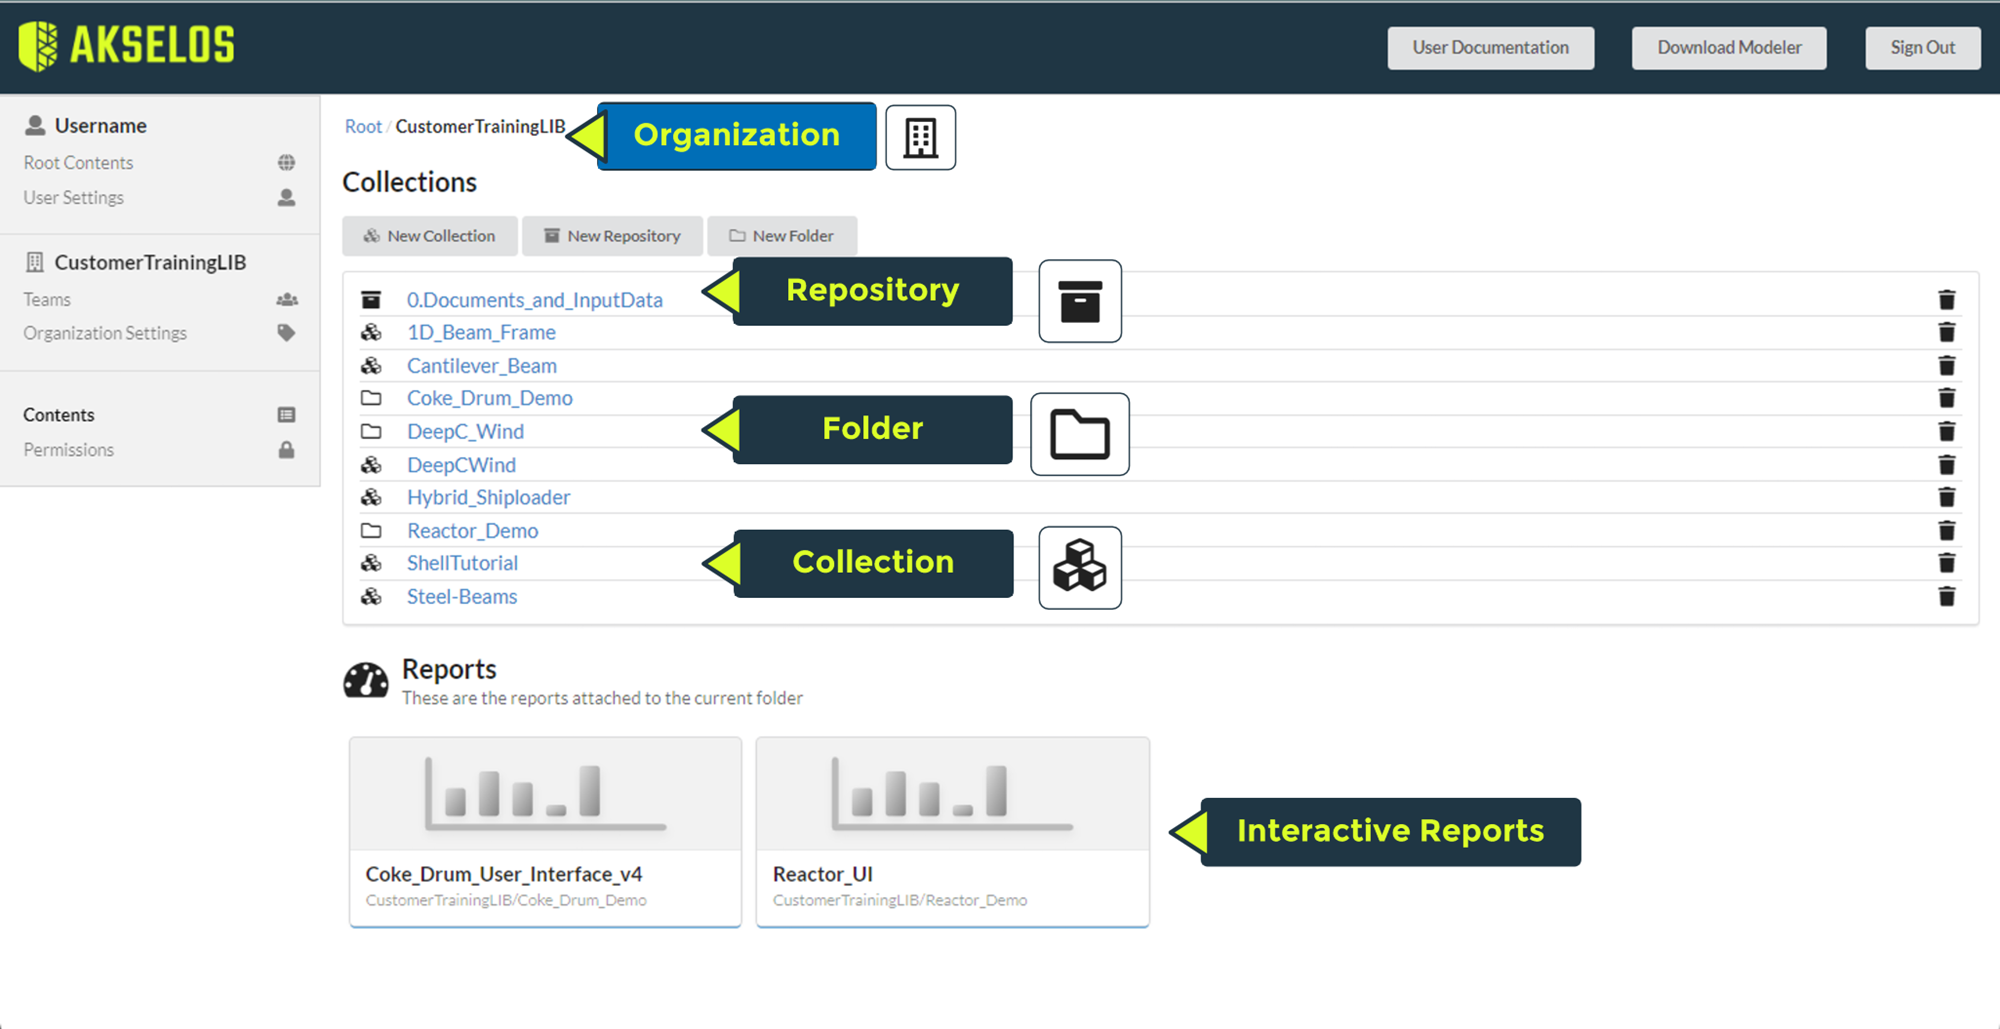Open the 0.Documents_and_InputData repository link

click(x=535, y=299)
